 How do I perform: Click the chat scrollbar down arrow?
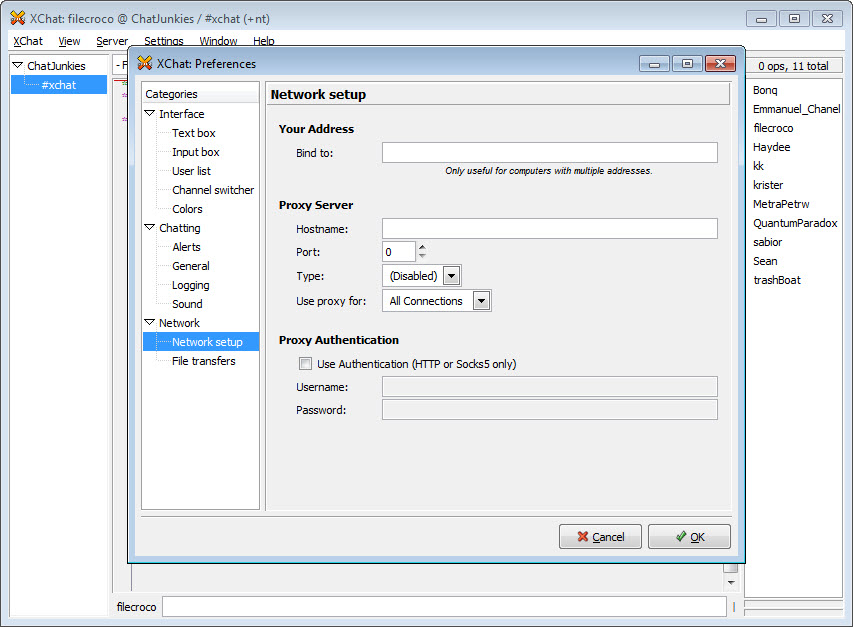pos(731,582)
